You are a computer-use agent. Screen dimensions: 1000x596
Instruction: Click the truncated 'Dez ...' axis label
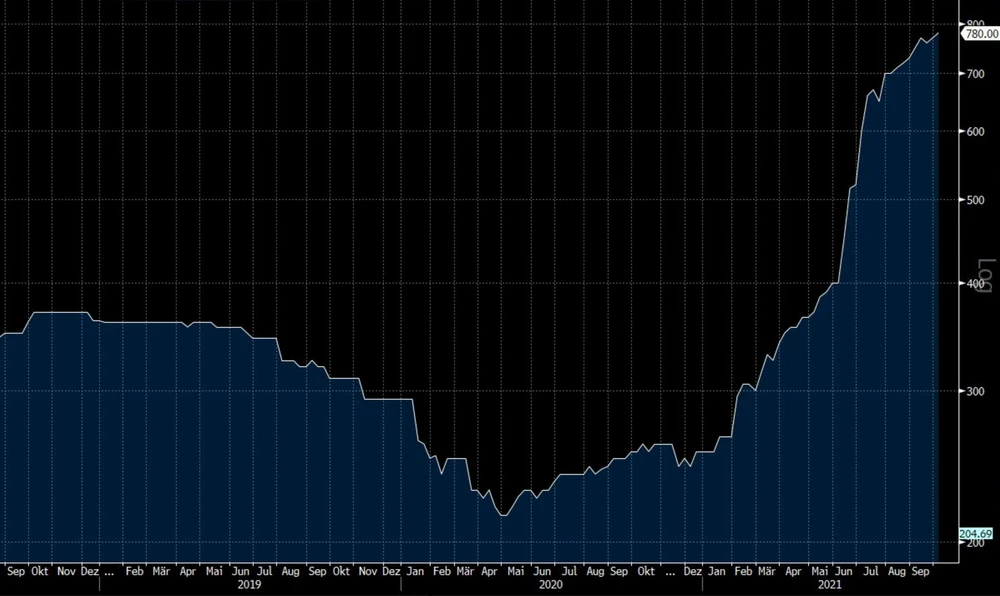click(95, 571)
